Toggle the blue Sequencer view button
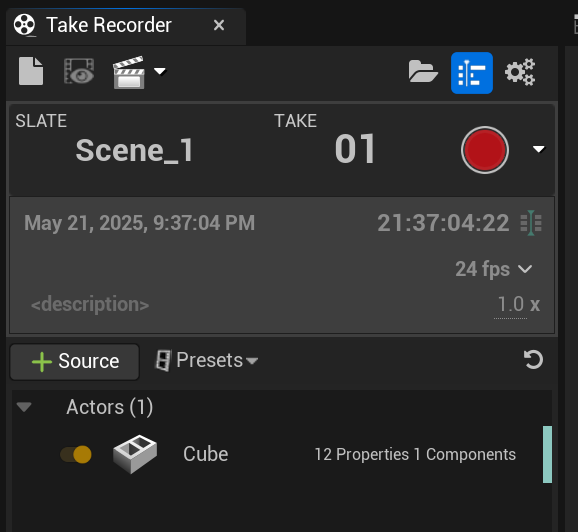Viewport: 578px width, 532px height. tap(471, 73)
